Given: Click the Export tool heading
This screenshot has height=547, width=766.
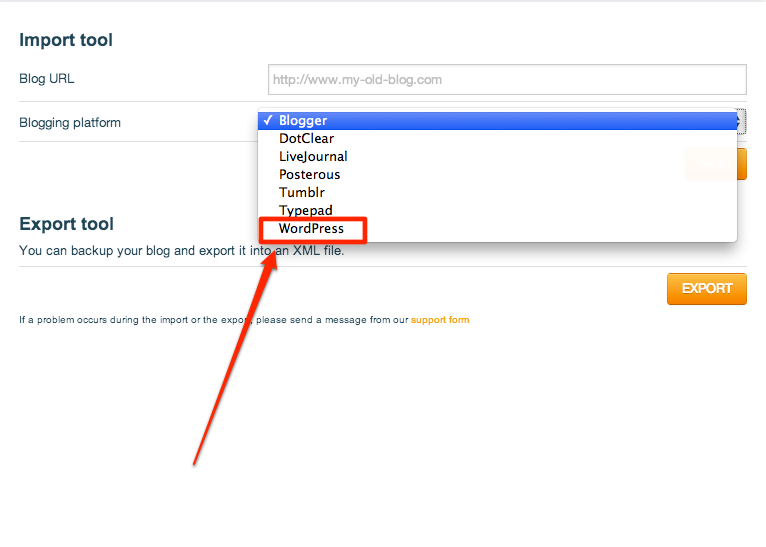Looking at the screenshot, I should click(x=66, y=224).
